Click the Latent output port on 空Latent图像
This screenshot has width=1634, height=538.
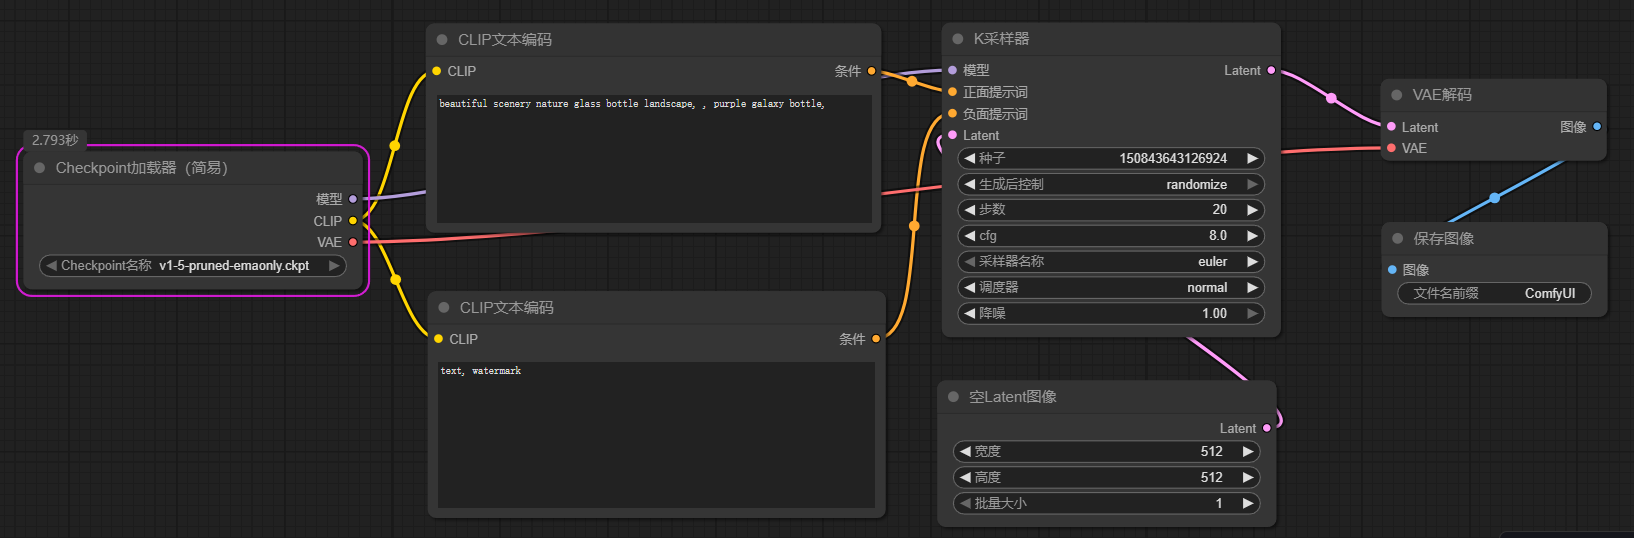(x=1267, y=428)
